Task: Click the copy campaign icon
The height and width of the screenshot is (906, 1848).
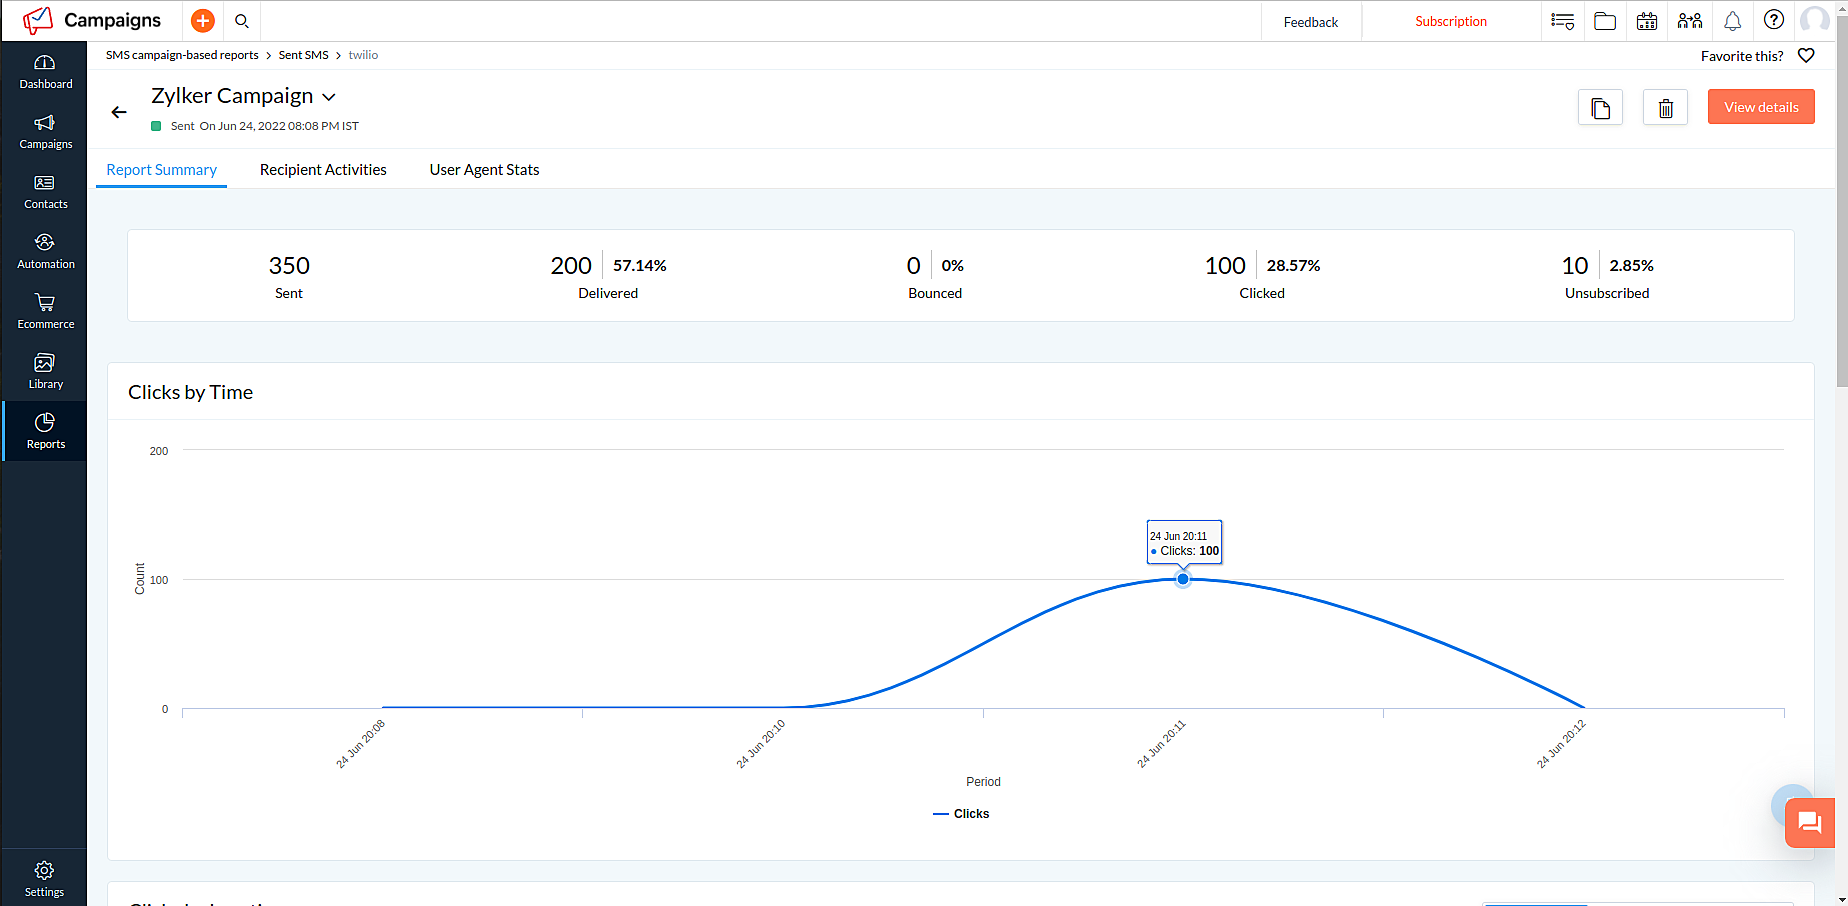Action: pyautogui.click(x=1600, y=108)
